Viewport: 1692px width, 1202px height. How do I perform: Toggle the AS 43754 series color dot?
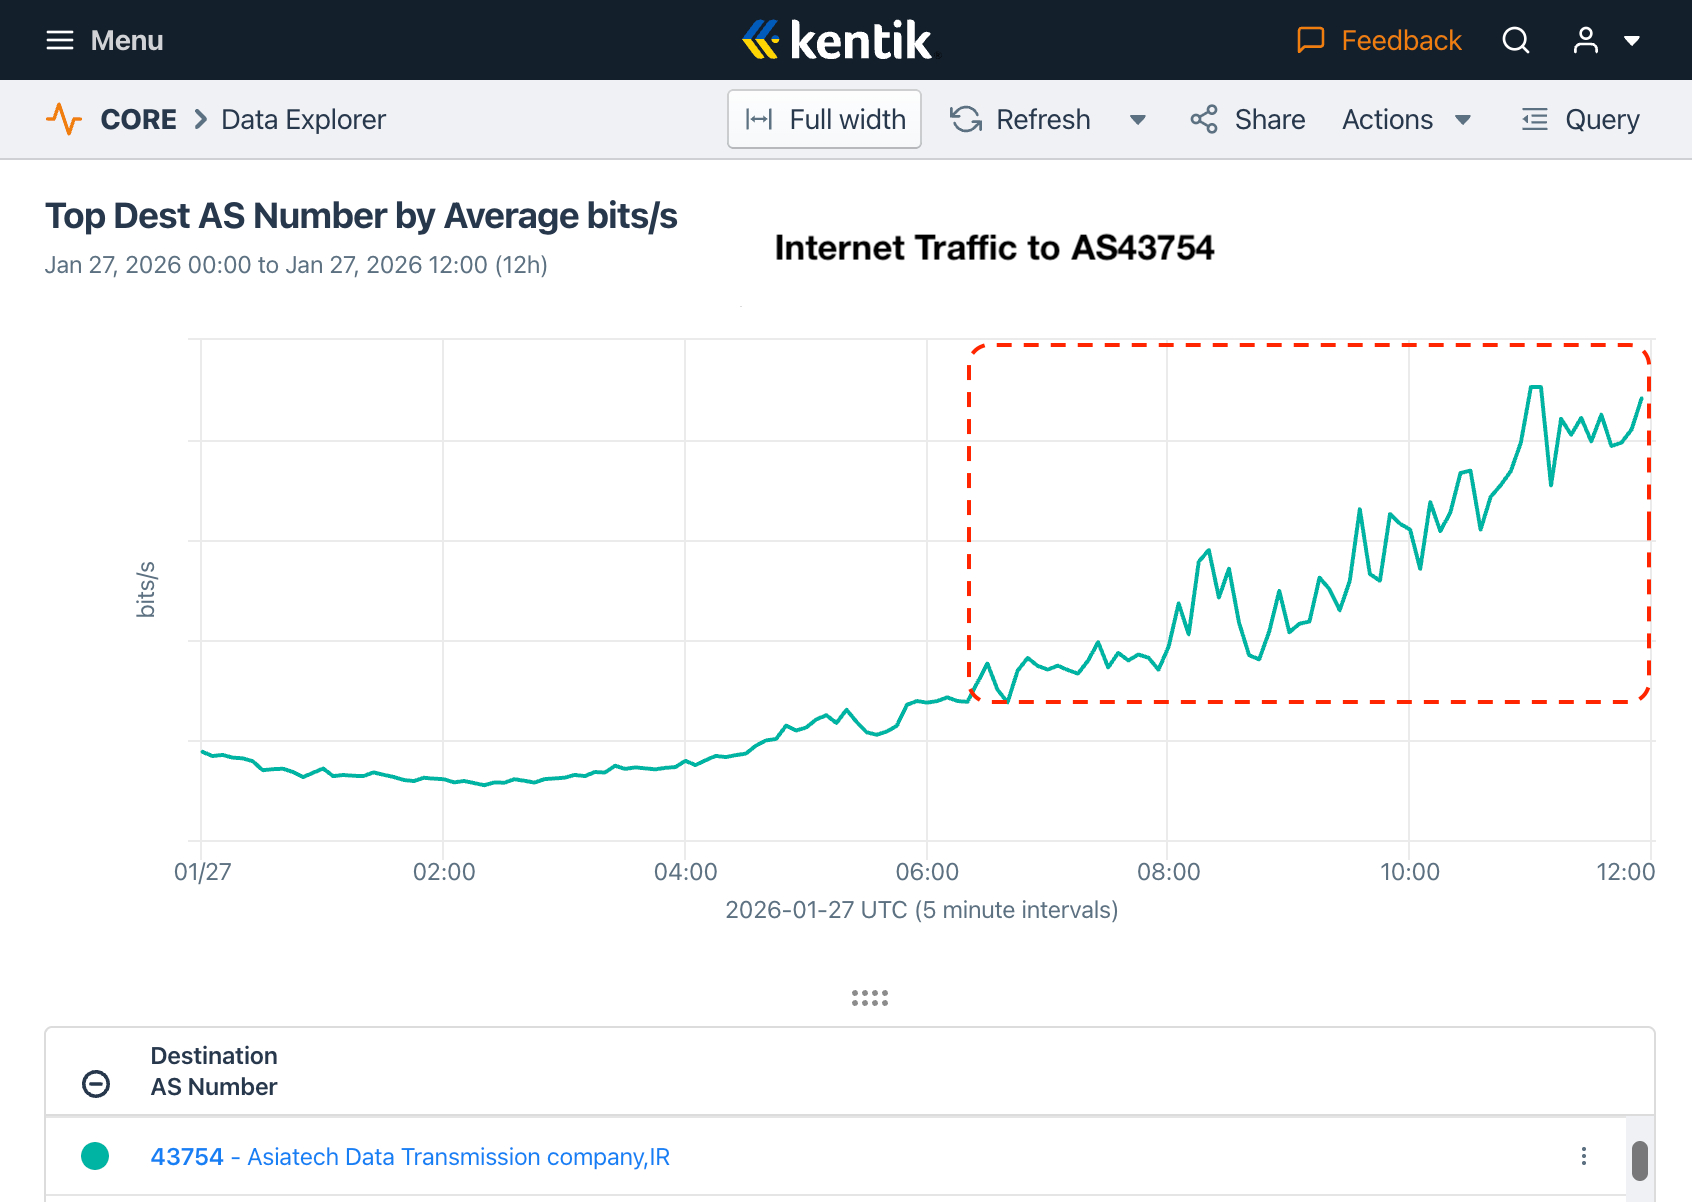[x=95, y=1156]
